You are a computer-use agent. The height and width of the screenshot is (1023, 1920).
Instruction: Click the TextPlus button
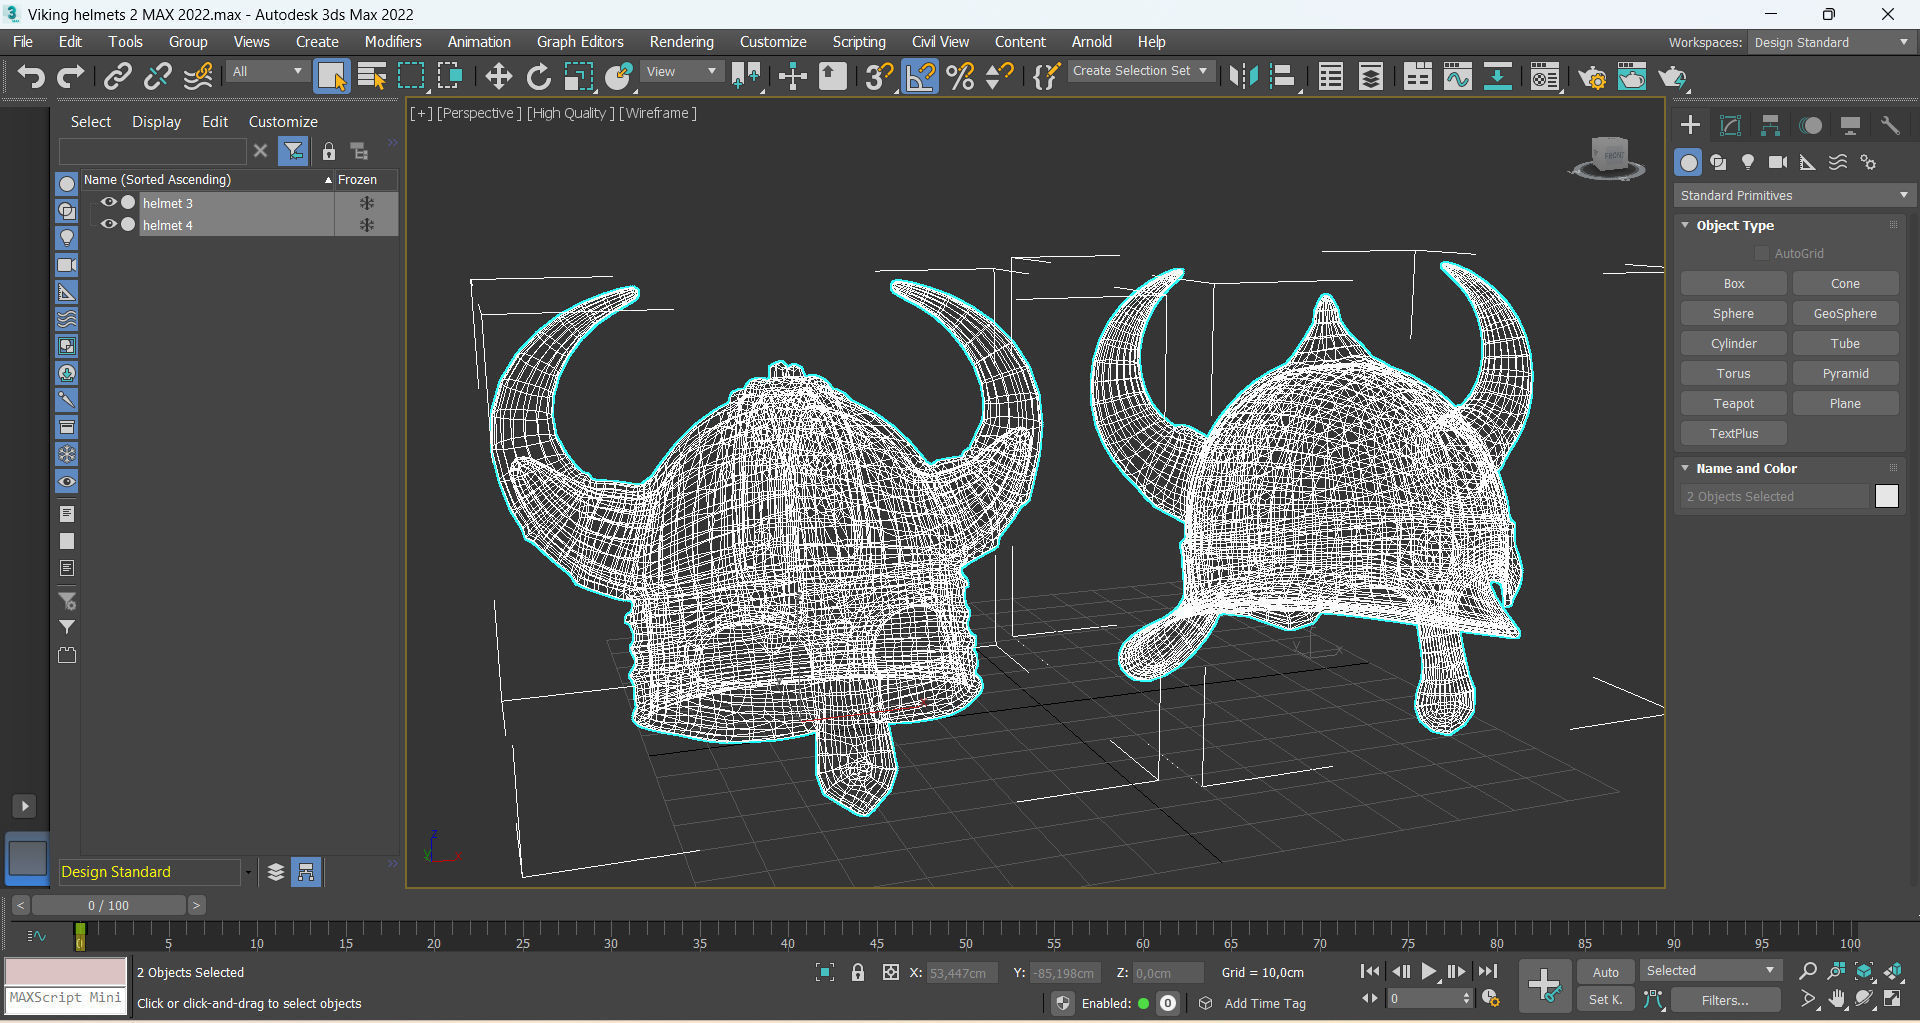[x=1734, y=434]
